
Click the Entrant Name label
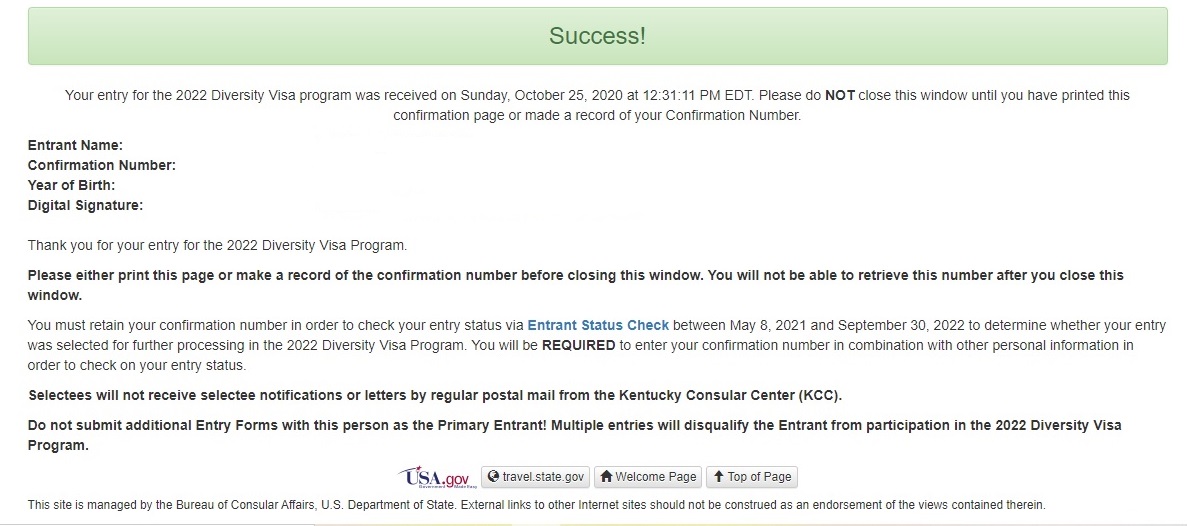coord(75,145)
